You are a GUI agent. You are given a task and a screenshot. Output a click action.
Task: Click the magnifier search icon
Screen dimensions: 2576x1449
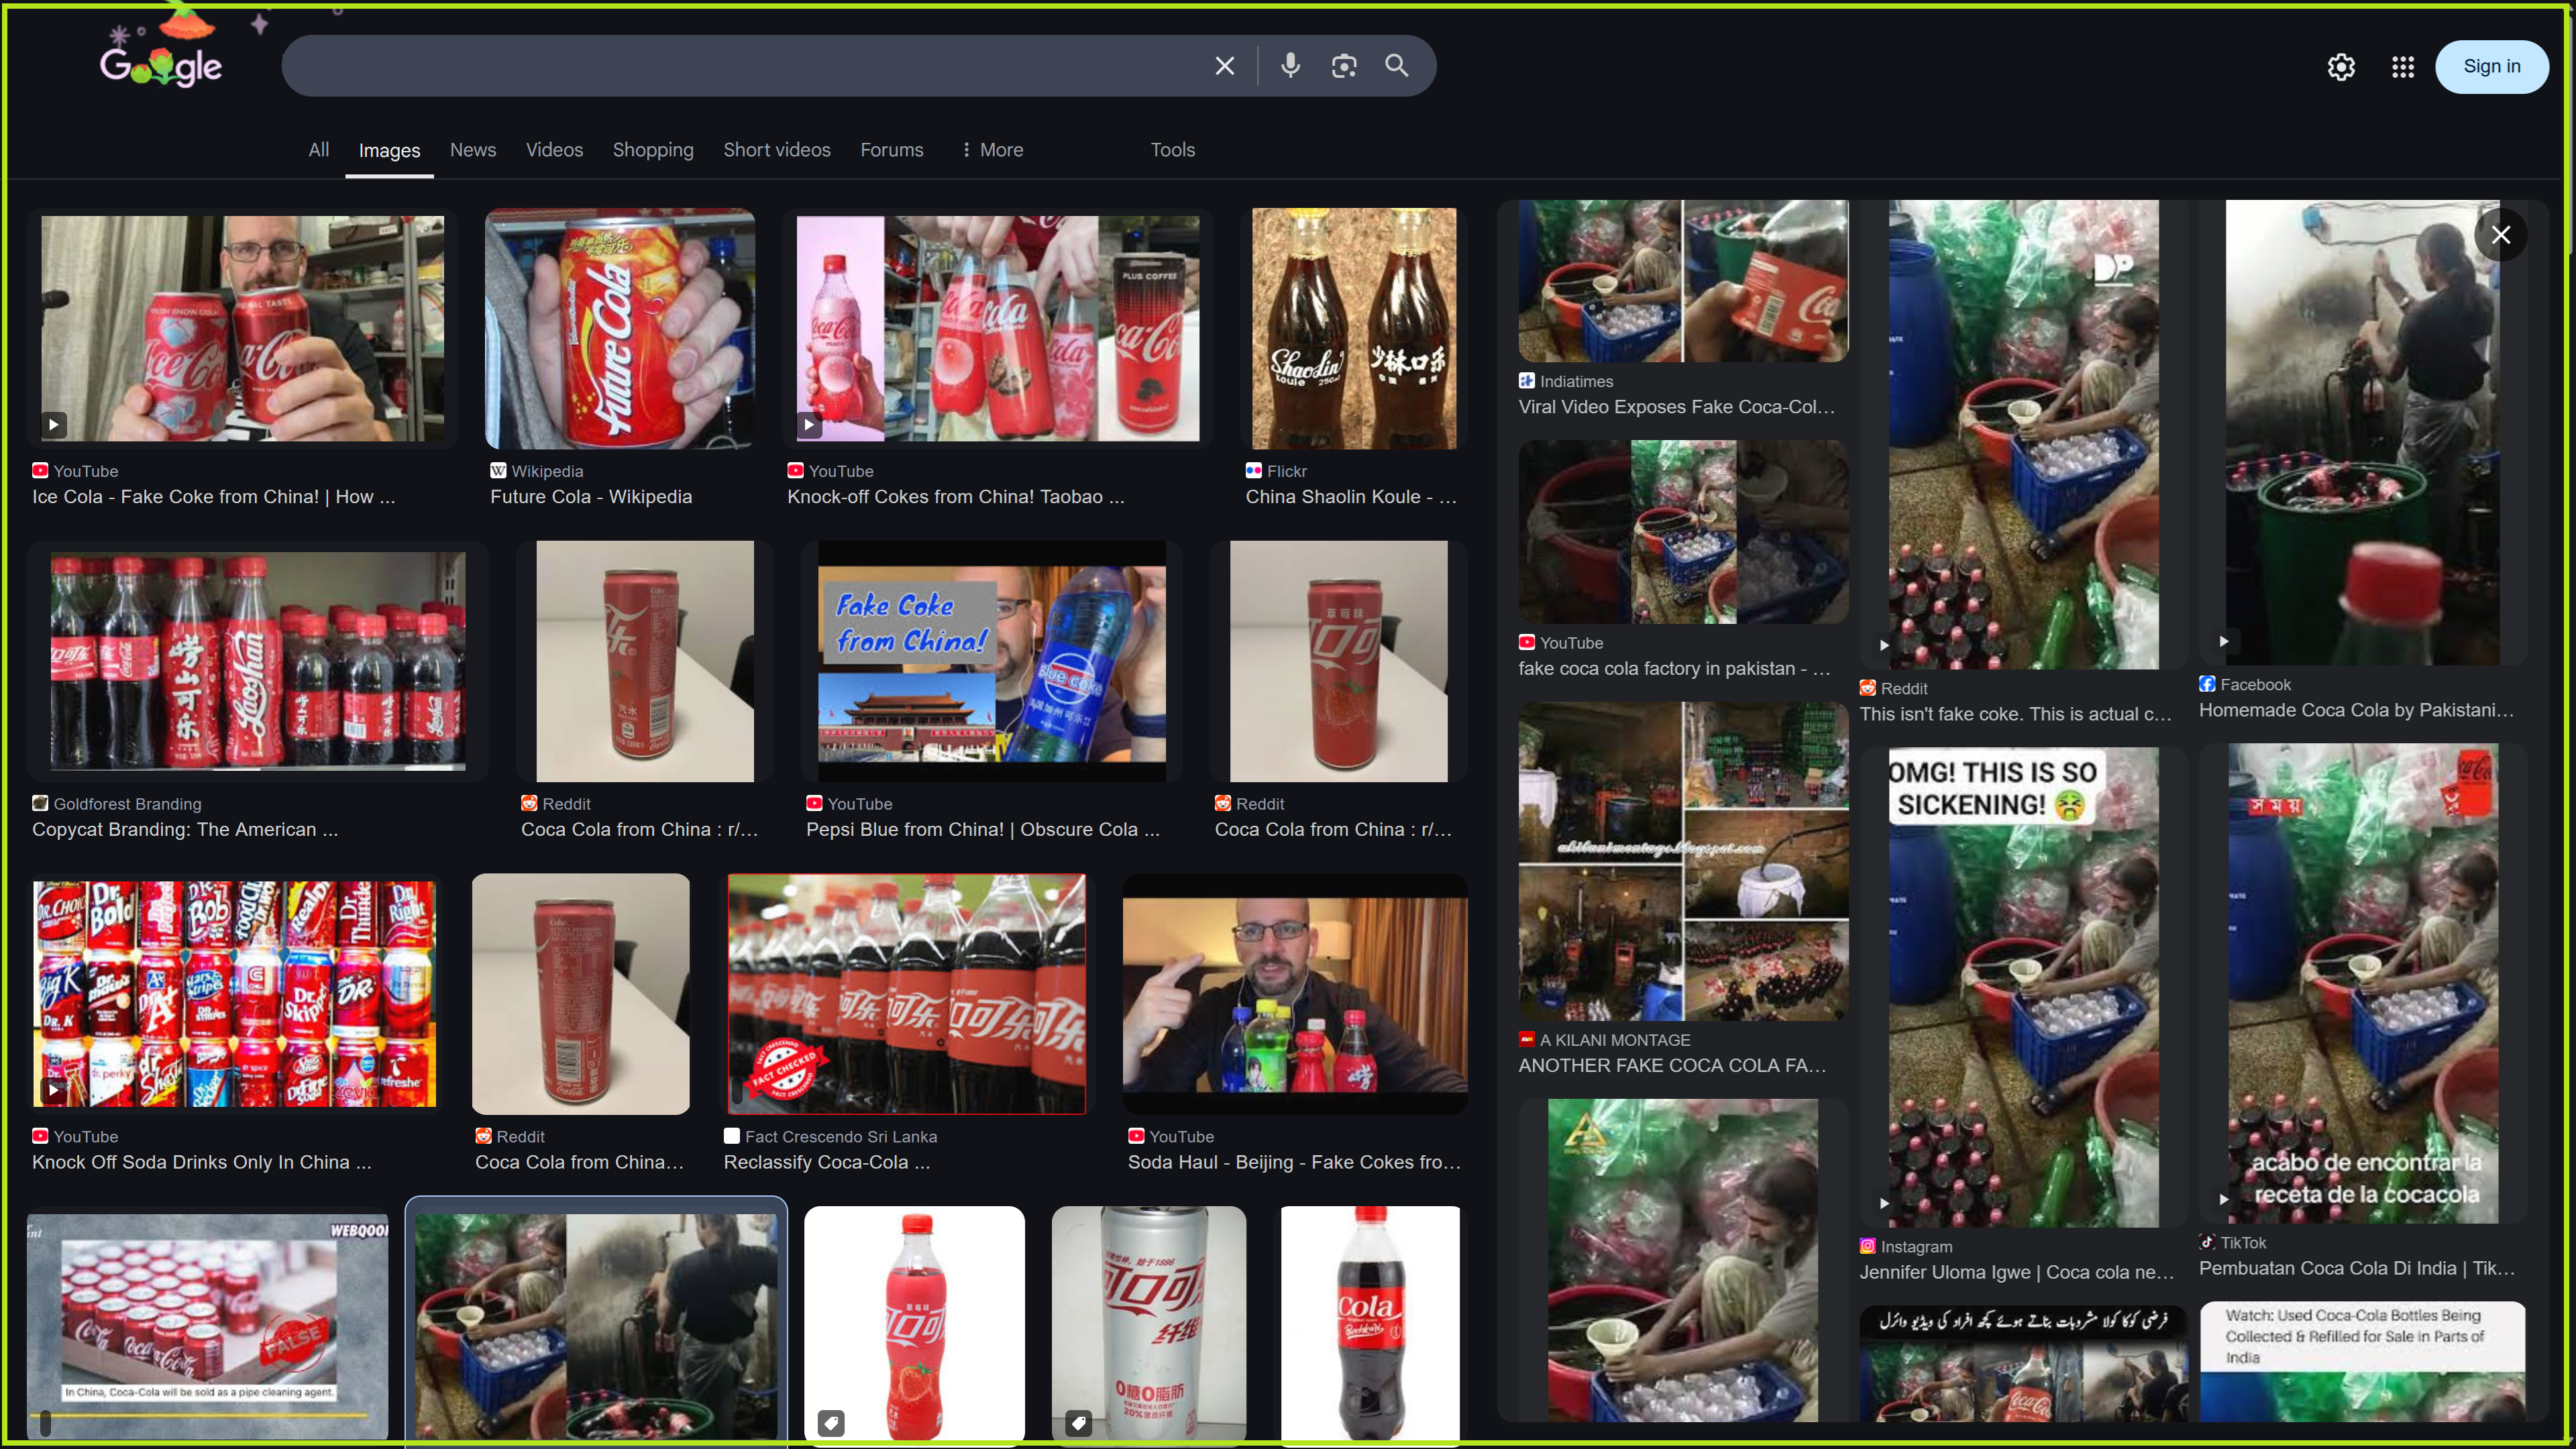(1396, 66)
